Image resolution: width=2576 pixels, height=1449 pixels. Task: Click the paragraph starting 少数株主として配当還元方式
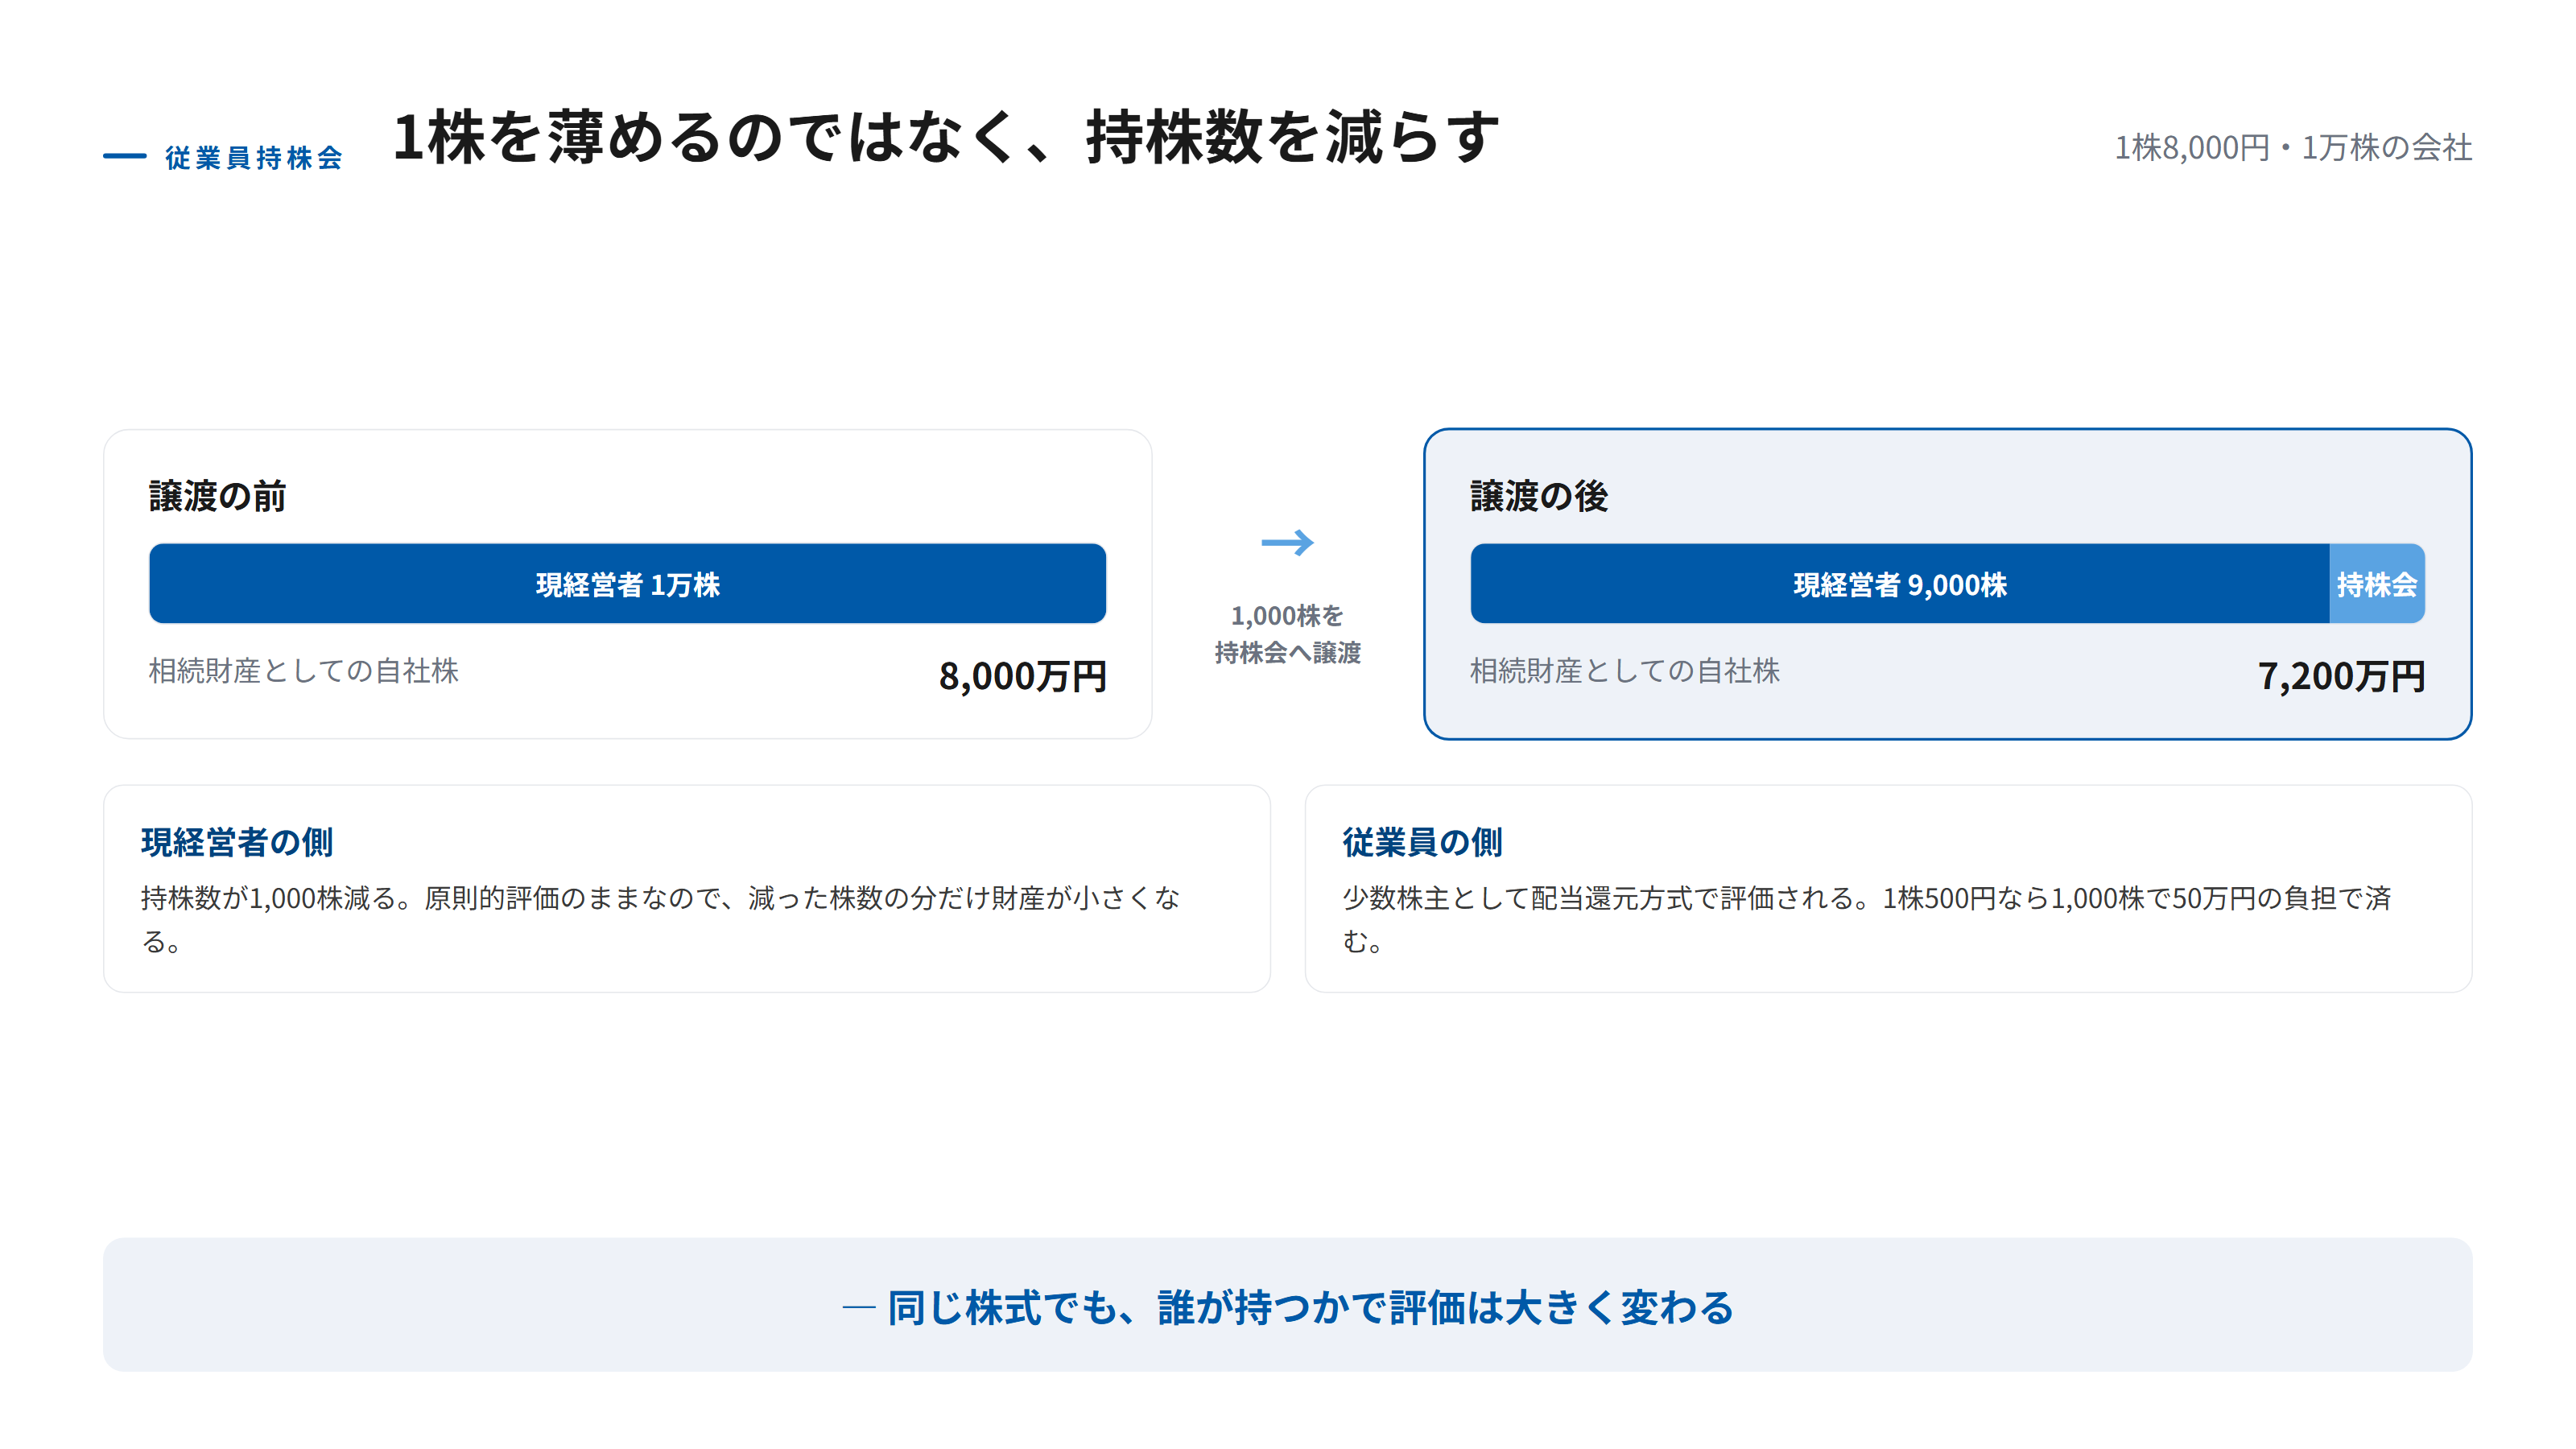1866,919
